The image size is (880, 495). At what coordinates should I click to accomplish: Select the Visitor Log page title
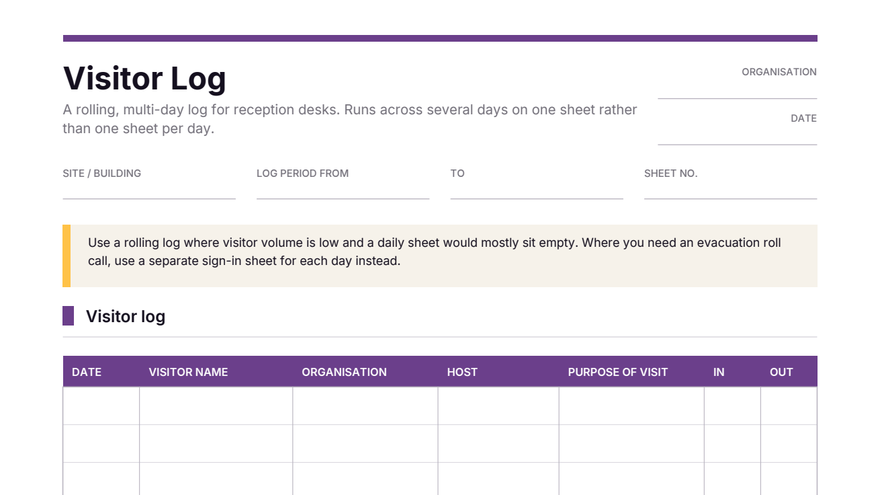click(145, 78)
